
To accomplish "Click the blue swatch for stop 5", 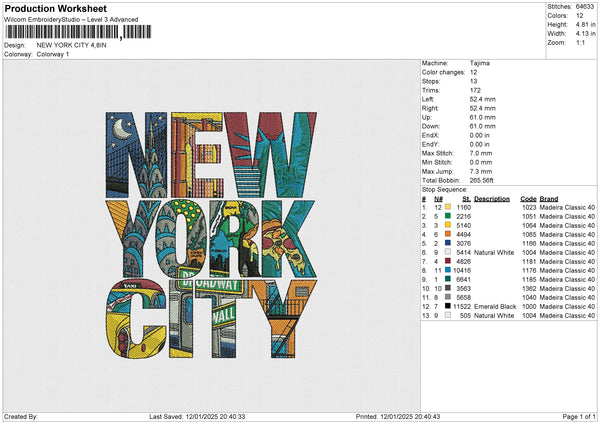I will 448,243.
